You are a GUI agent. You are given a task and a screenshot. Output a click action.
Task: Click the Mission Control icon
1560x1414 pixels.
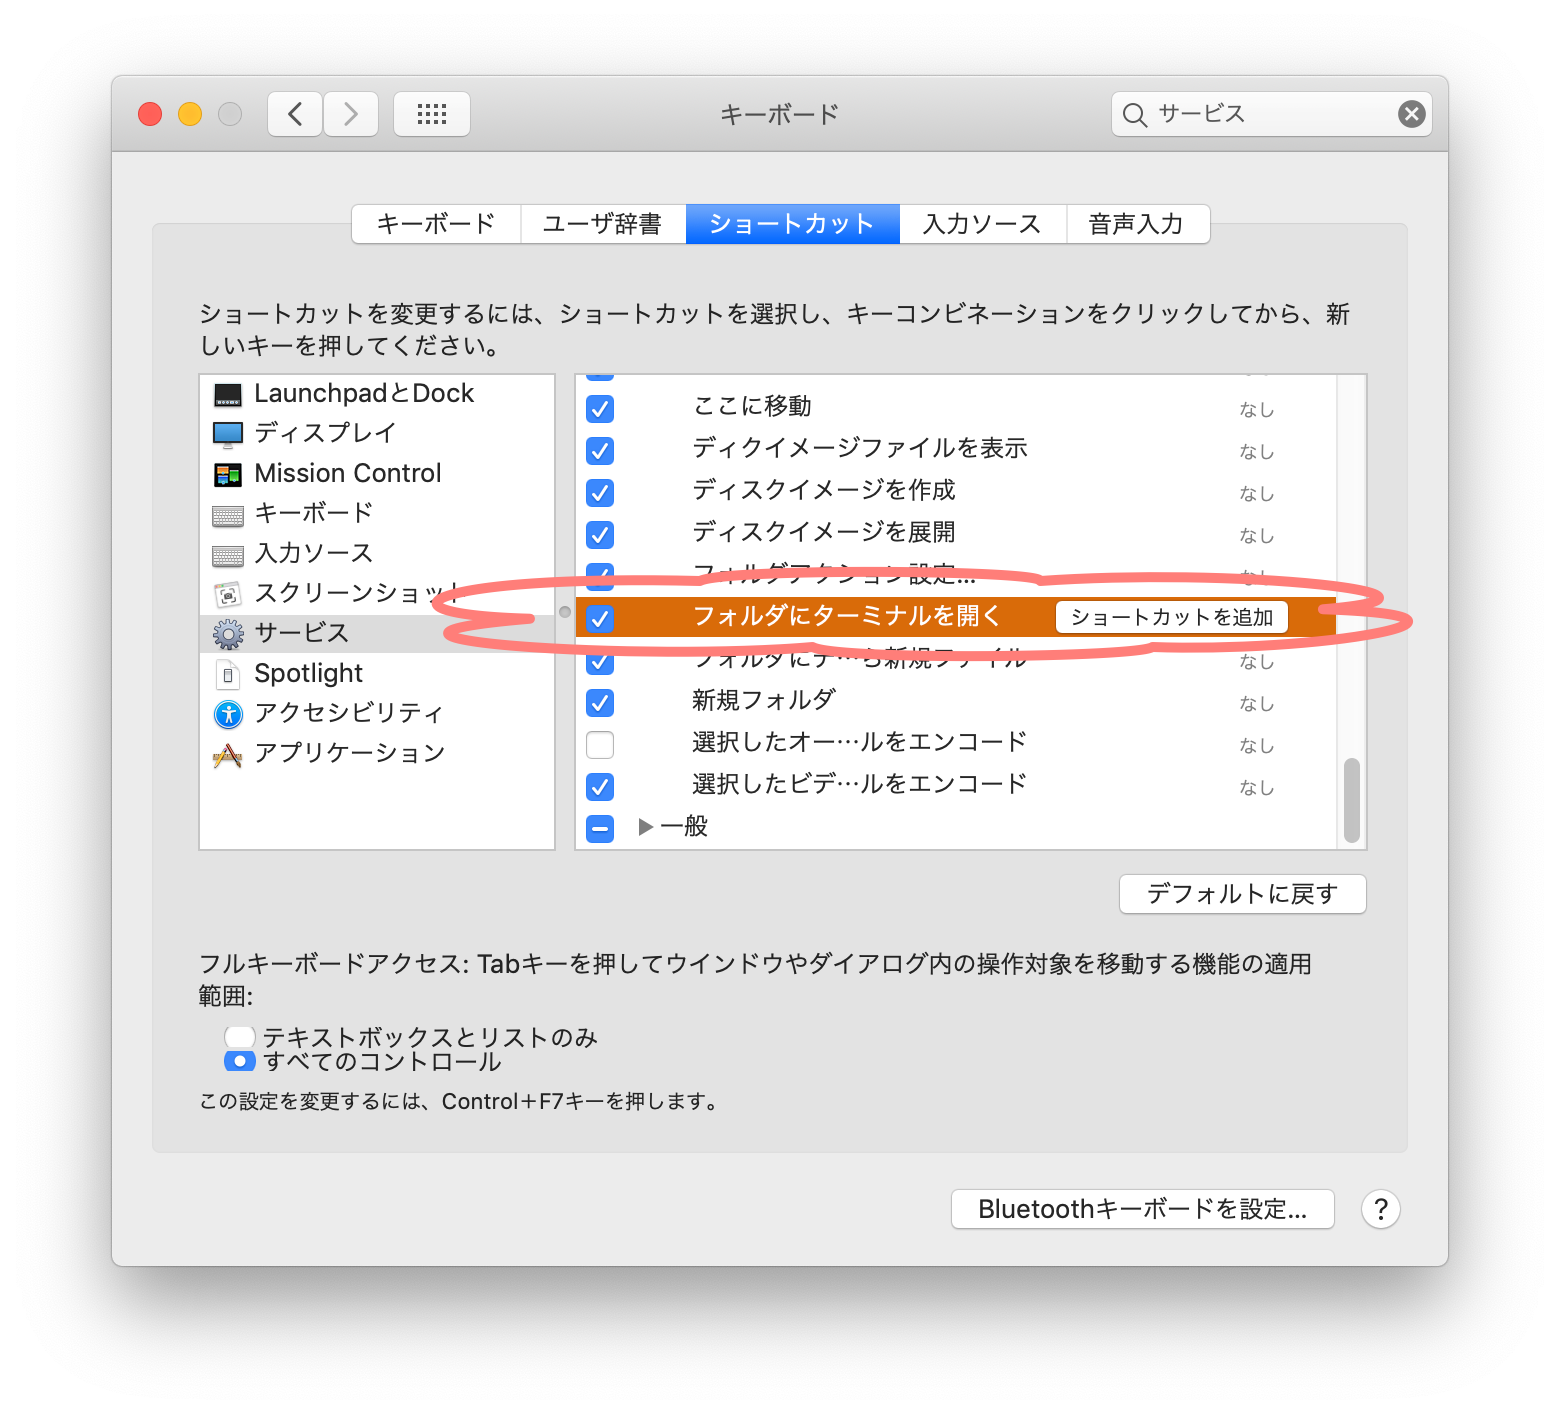coord(228,474)
